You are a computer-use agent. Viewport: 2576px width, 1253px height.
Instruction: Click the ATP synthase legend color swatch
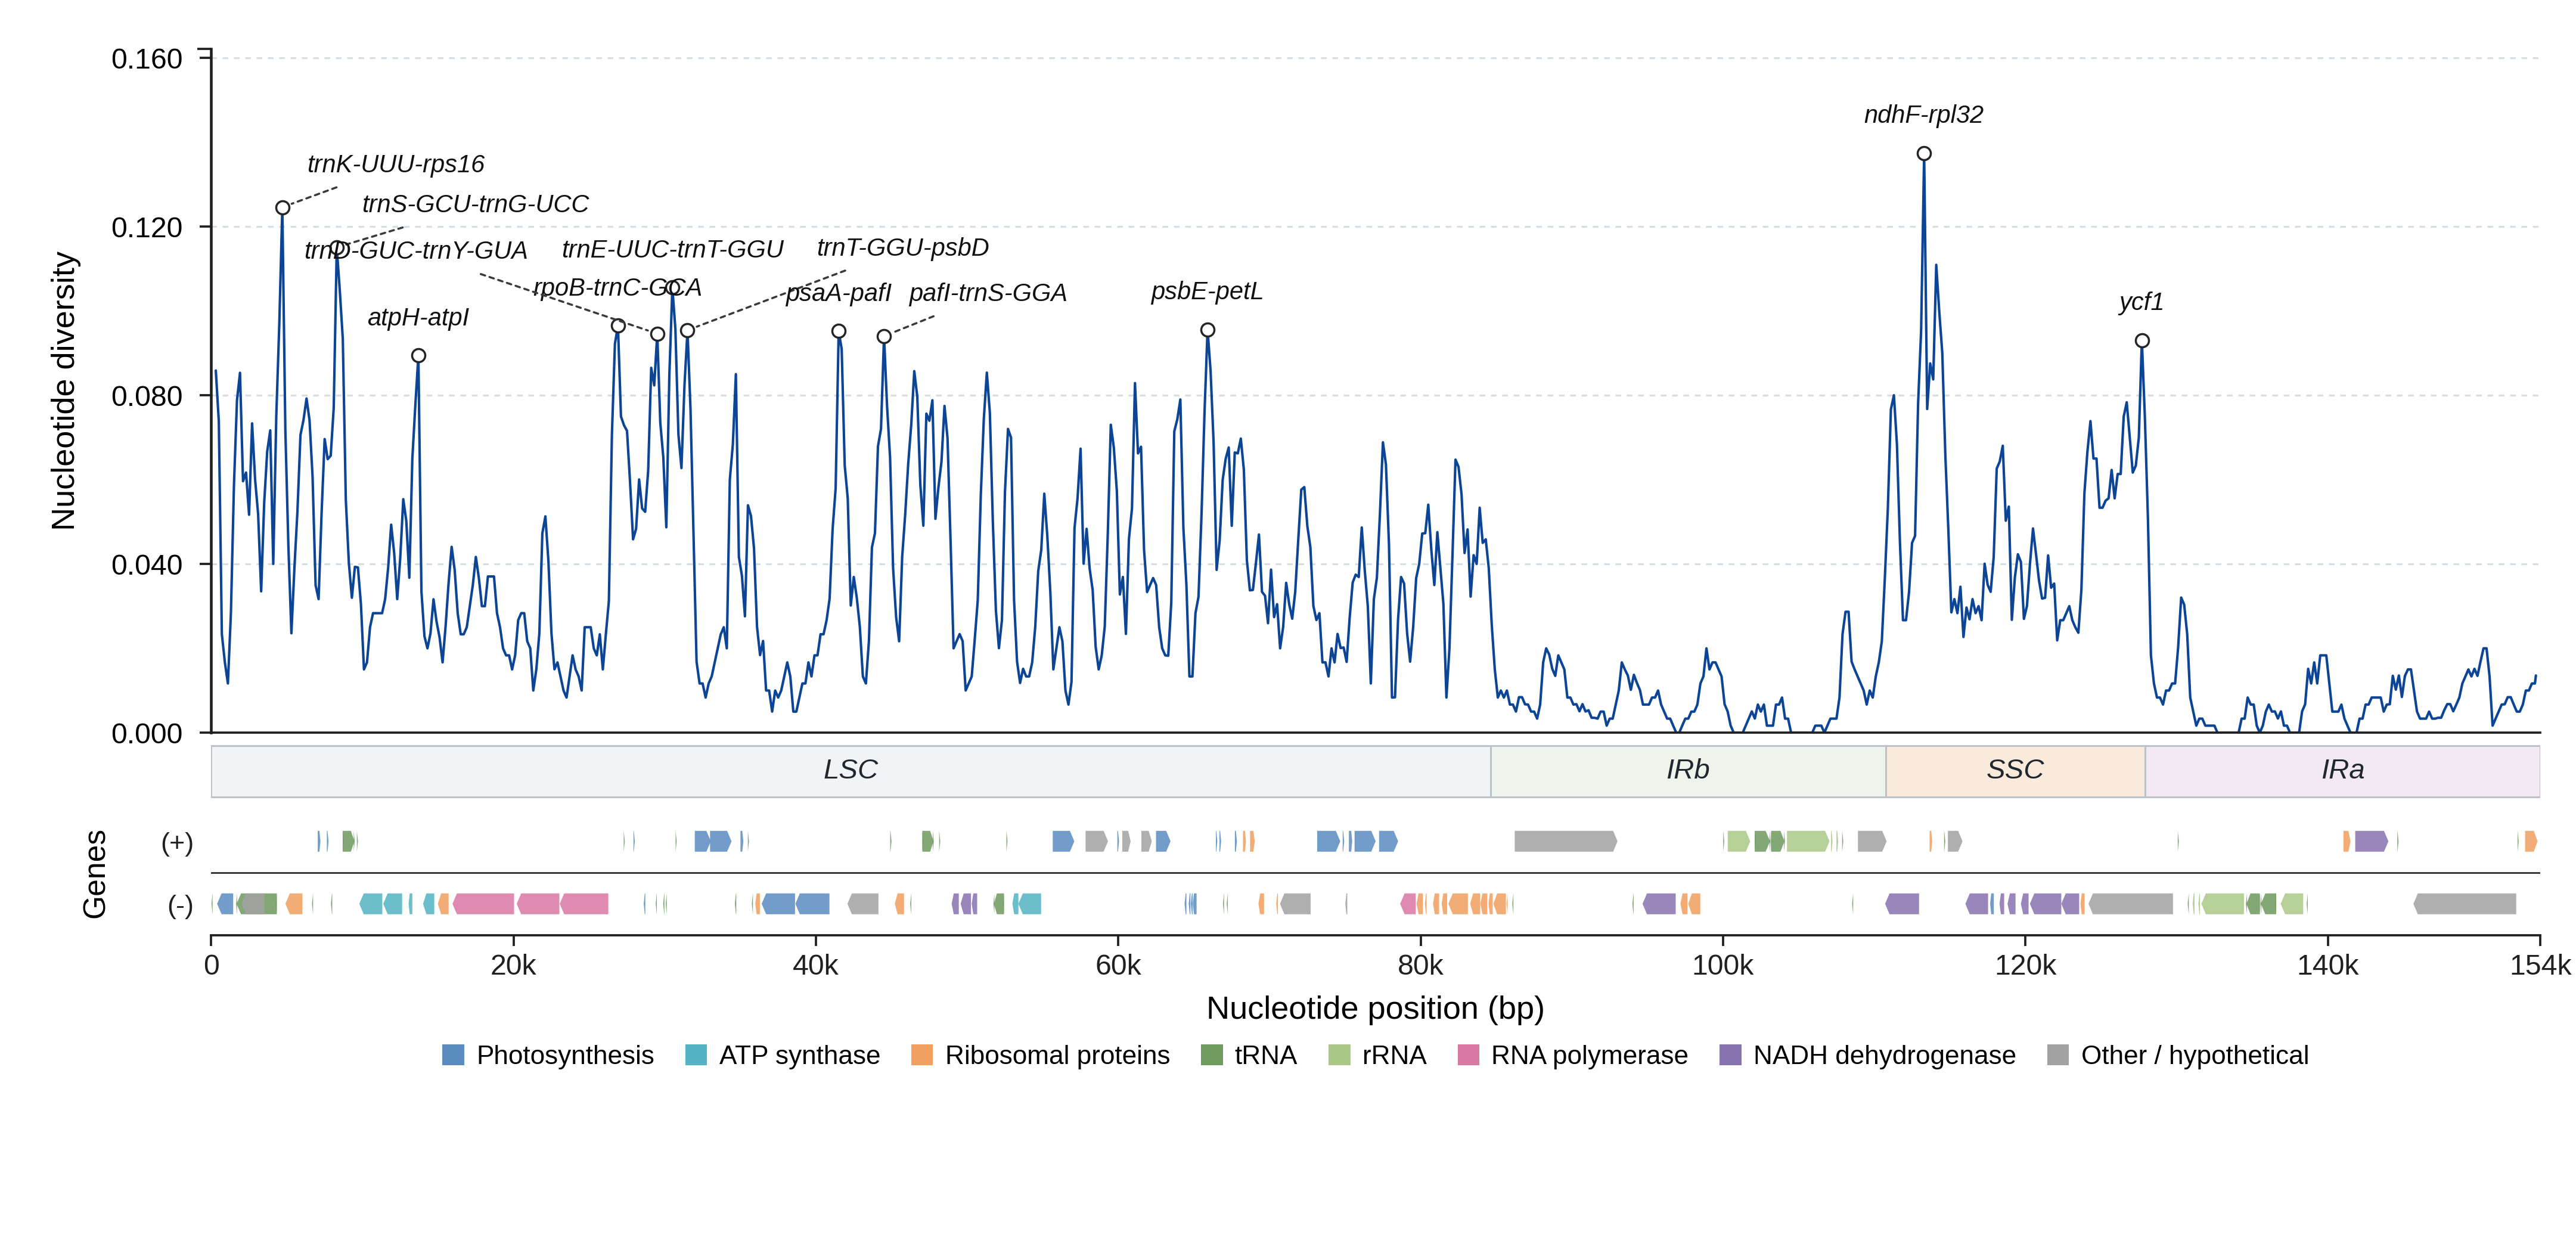point(696,1055)
